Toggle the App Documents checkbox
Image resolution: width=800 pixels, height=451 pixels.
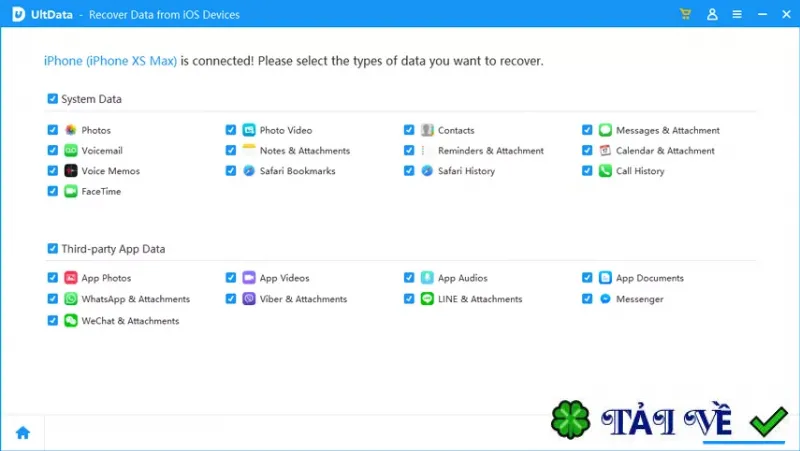tap(587, 277)
